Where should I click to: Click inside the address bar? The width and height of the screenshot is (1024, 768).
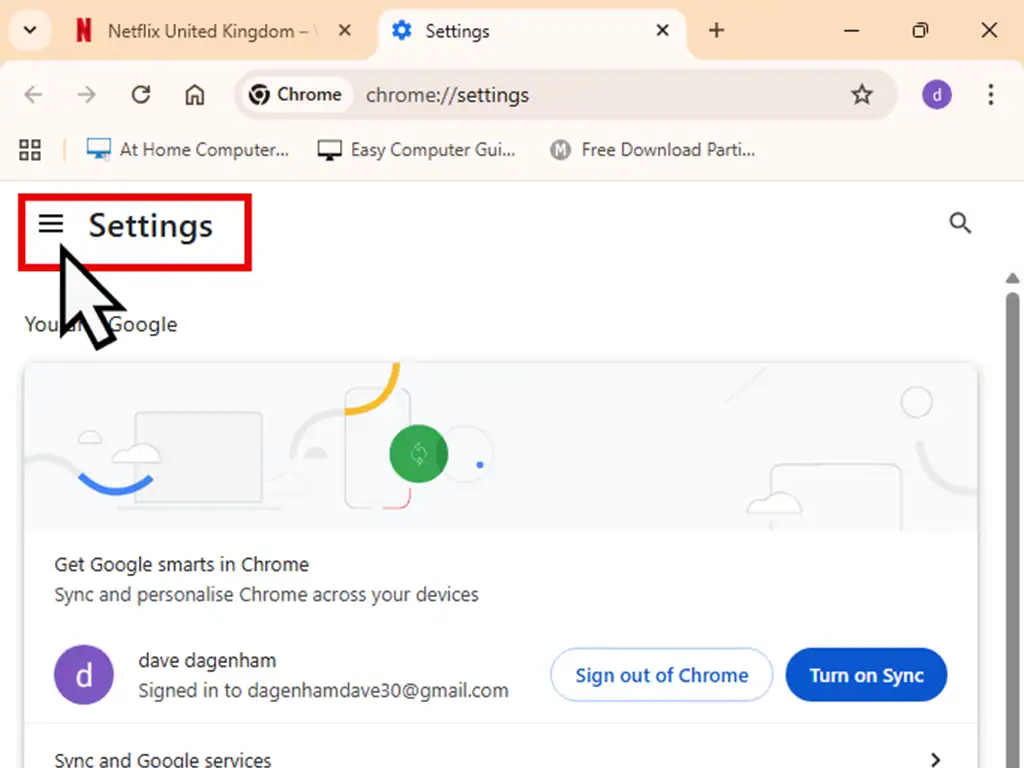click(x=550, y=95)
